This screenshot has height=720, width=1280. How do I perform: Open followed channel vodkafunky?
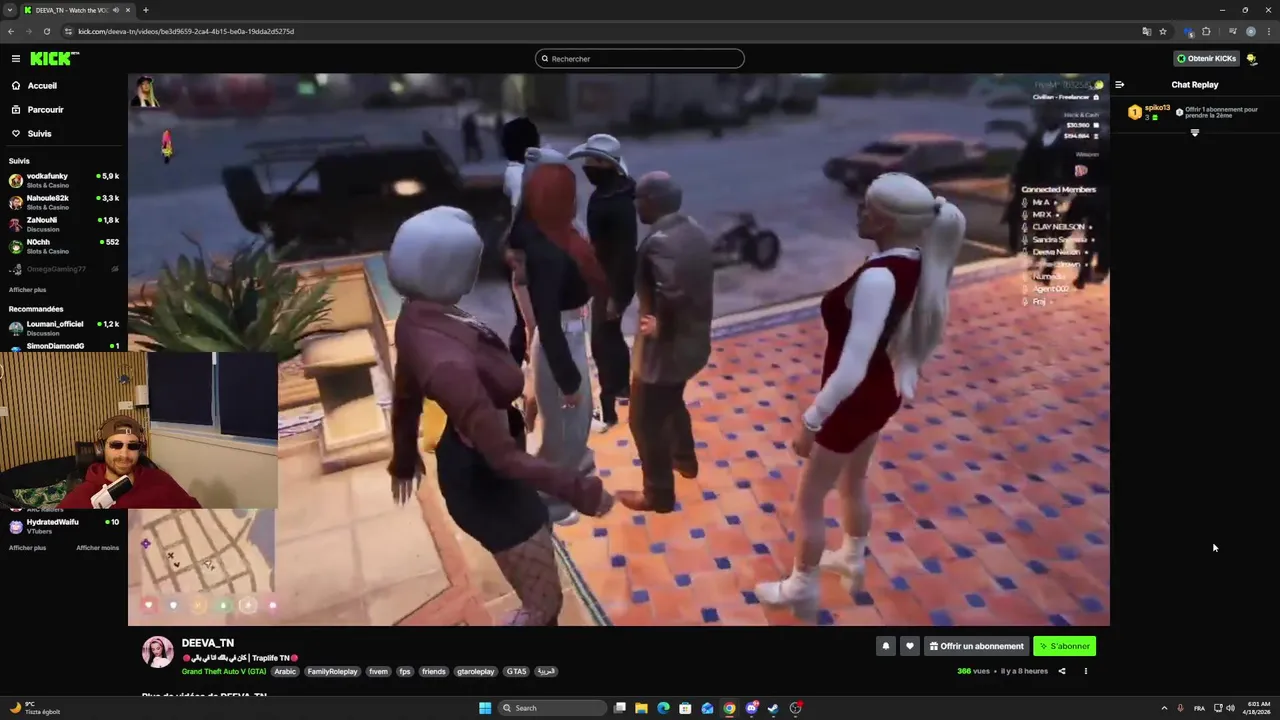64,180
